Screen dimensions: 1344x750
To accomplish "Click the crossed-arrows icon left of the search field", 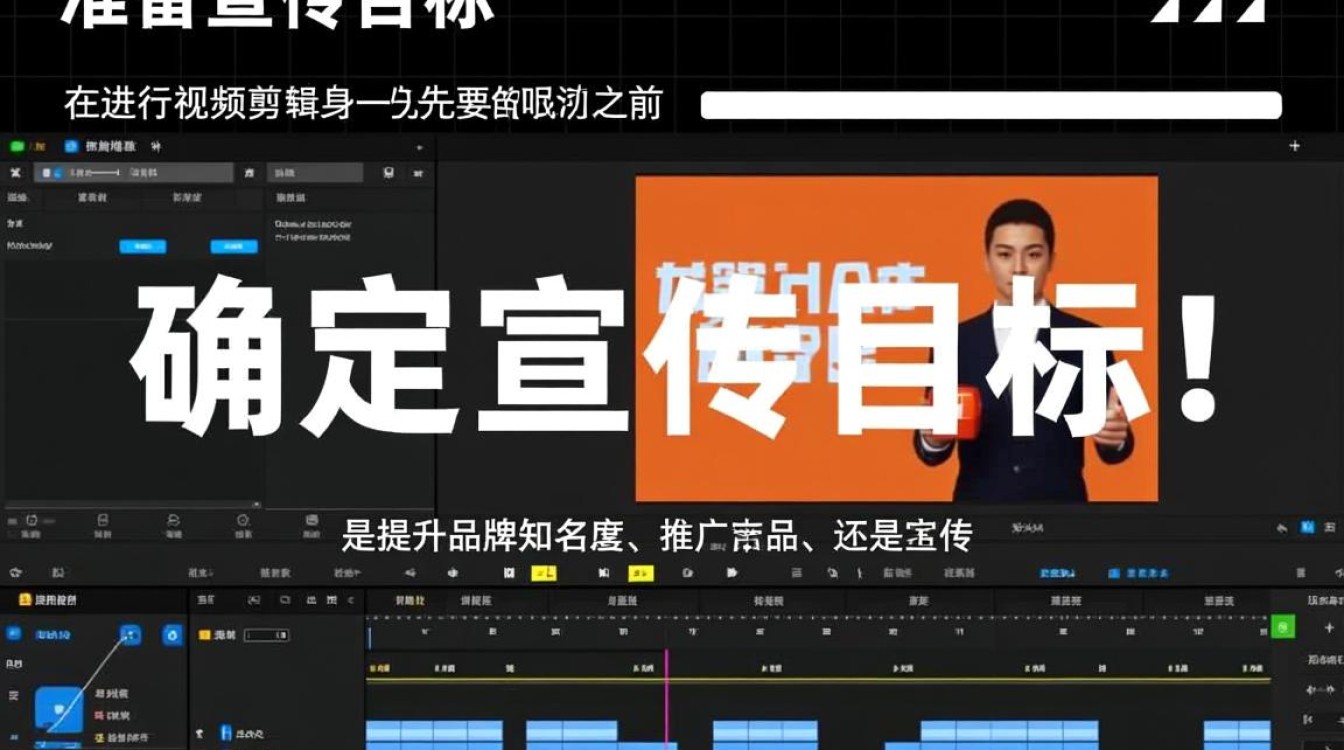I will click(x=15, y=173).
